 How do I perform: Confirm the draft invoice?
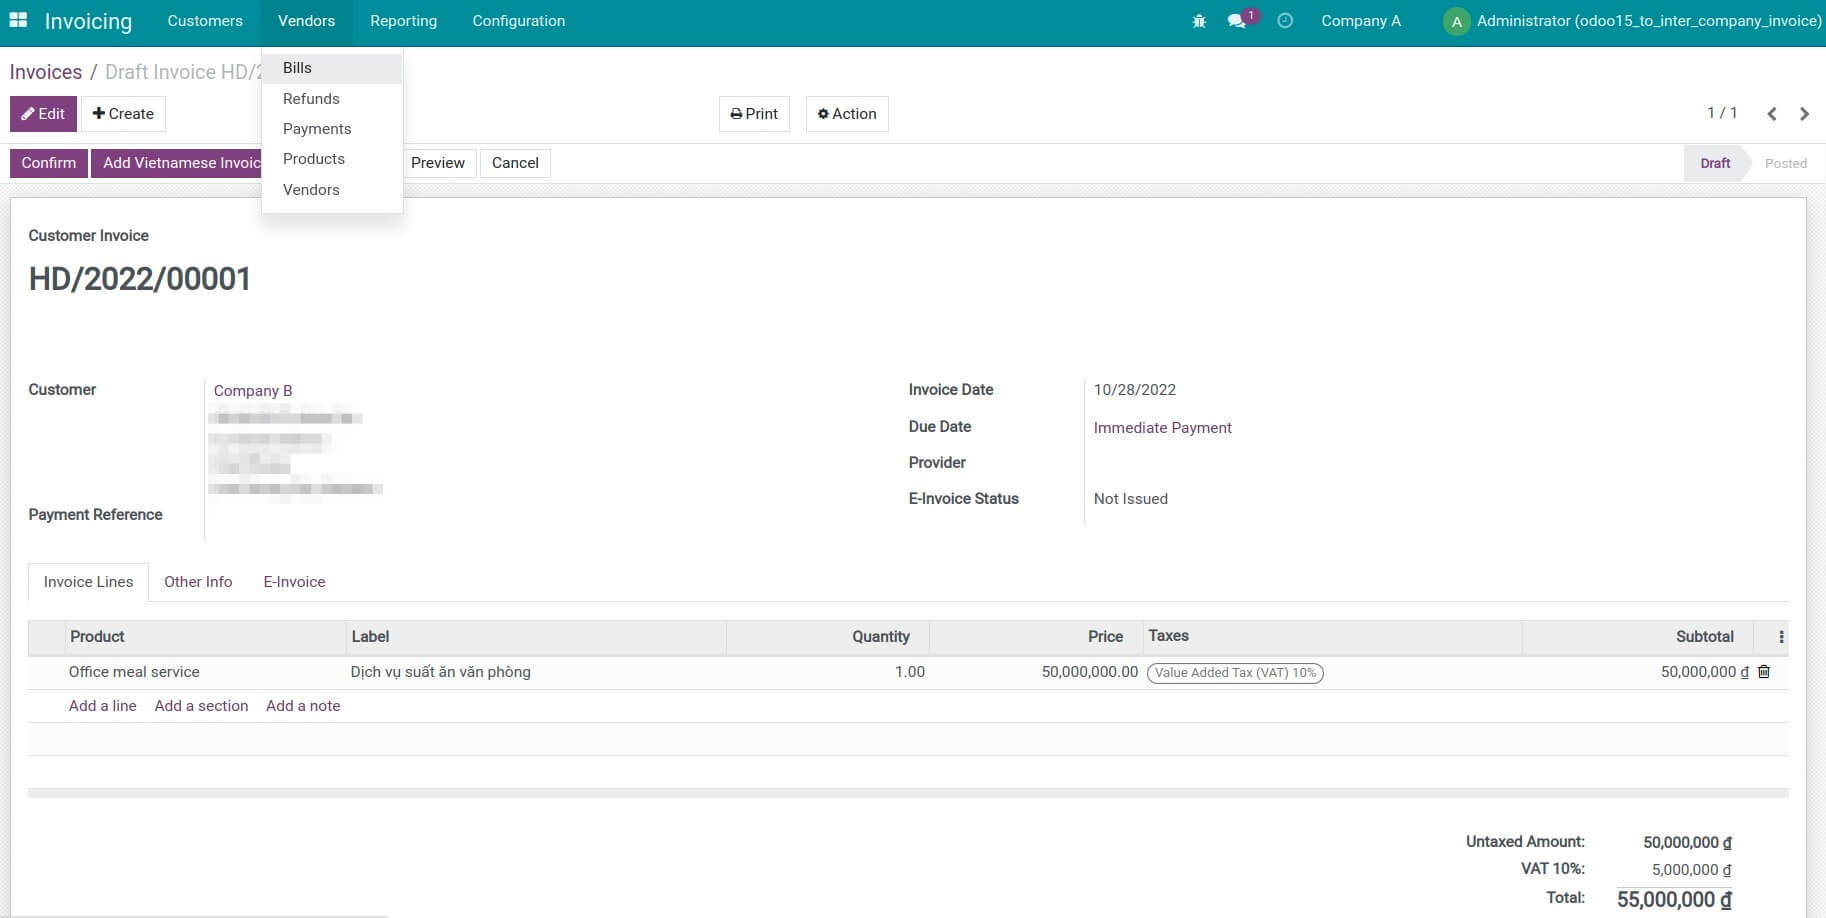click(48, 162)
